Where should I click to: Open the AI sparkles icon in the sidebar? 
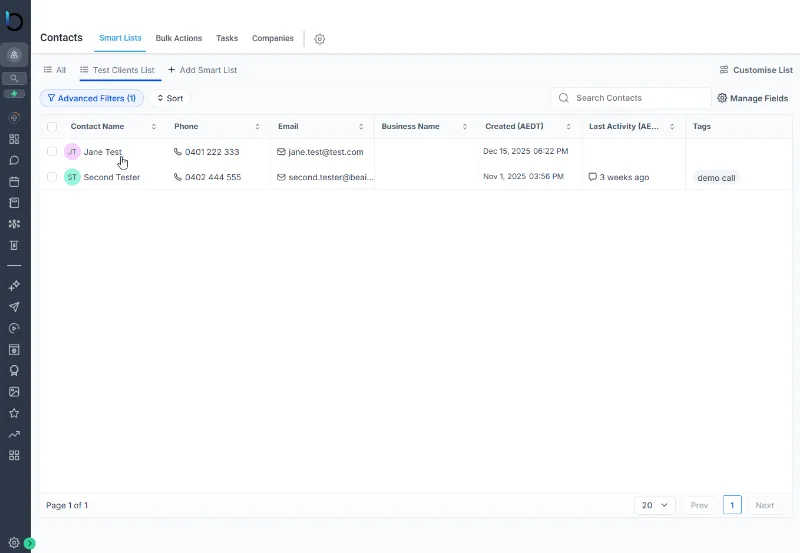click(14, 286)
